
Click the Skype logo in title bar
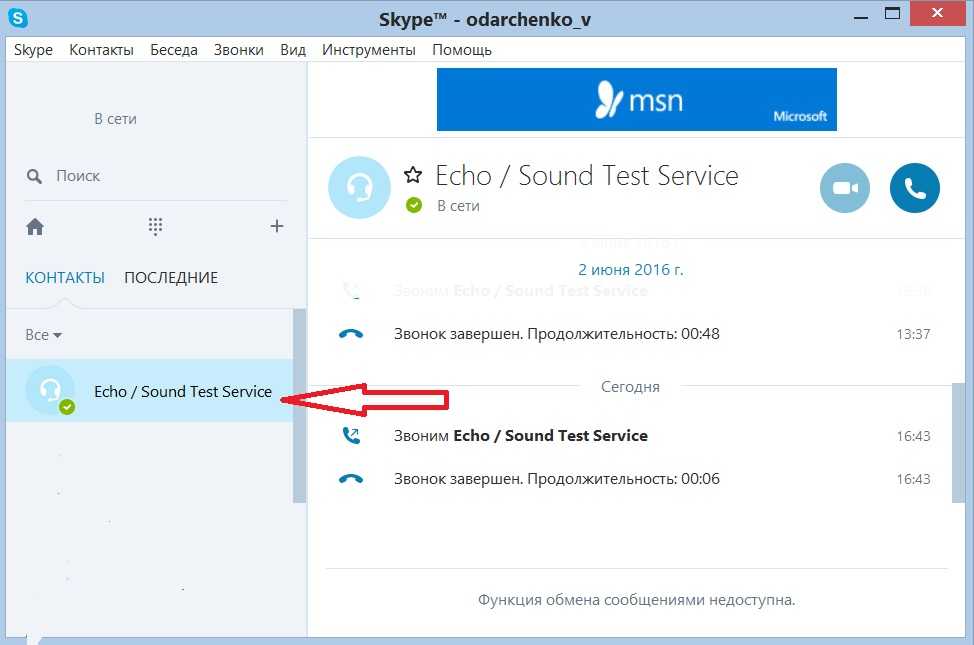[x=18, y=18]
